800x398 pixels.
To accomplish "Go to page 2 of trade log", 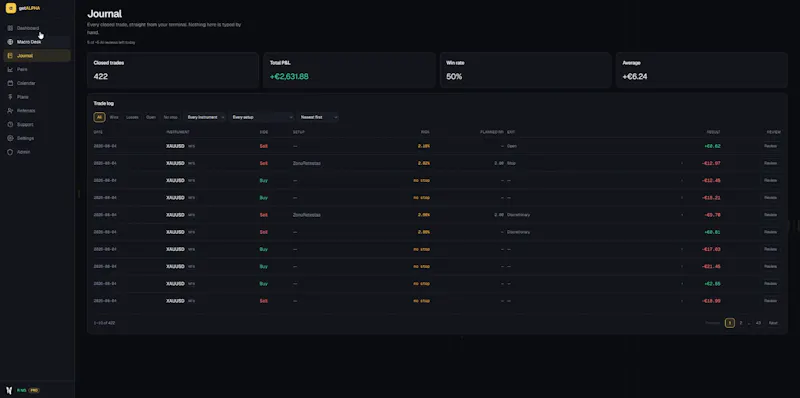I will click(741, 323).
